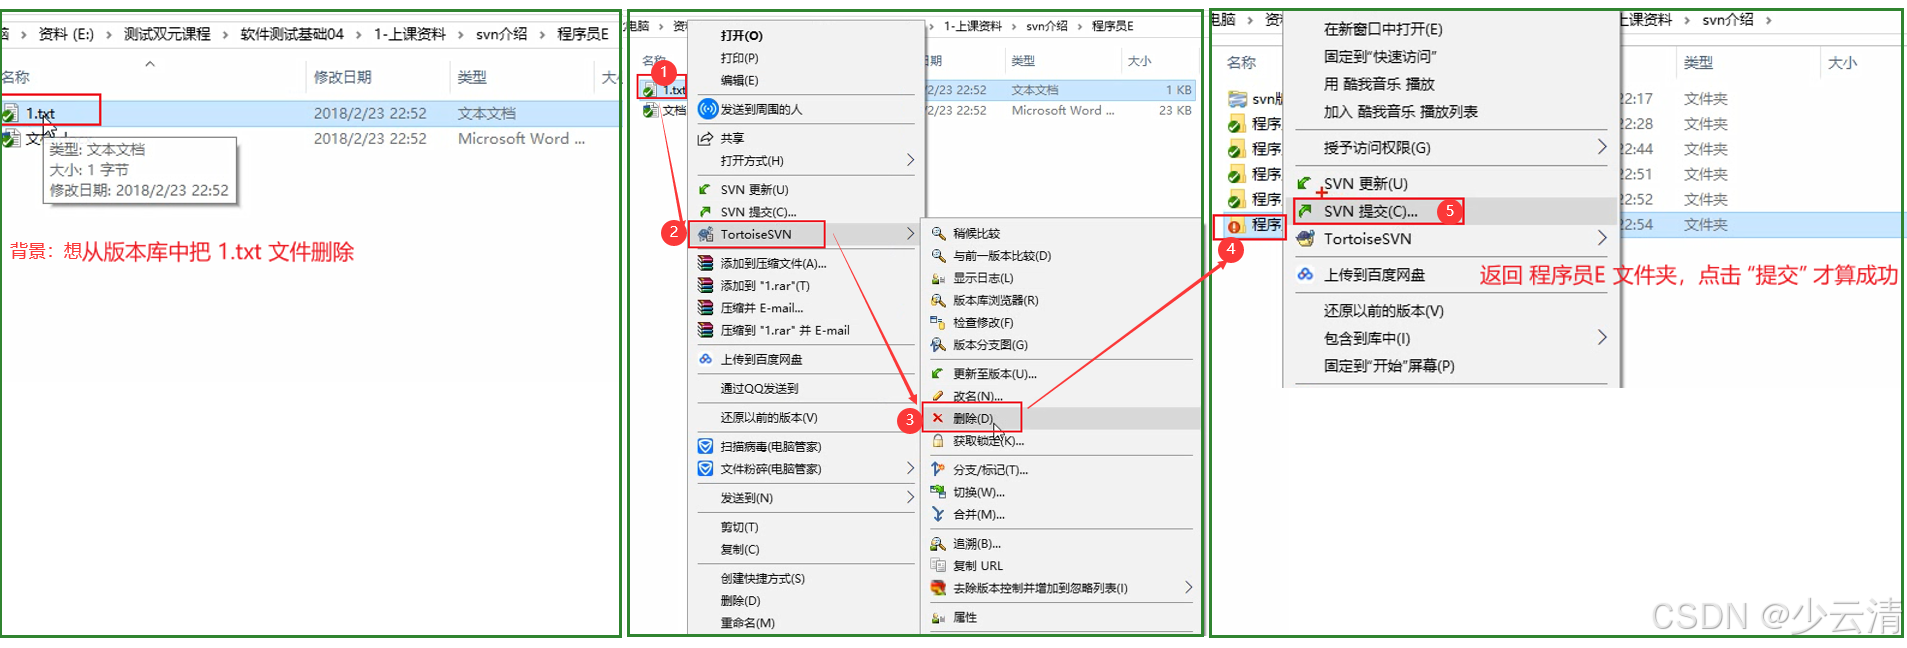The height and width of the screenshot is (648, 1907).
Task: Expand 打开方式(H) submenu arrow
Action: pos(910,160)
